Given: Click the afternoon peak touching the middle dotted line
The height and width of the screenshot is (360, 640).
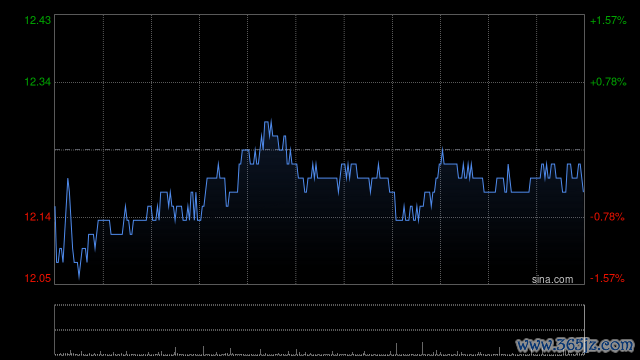Looking at the screenshot, I should click(442, 149).
